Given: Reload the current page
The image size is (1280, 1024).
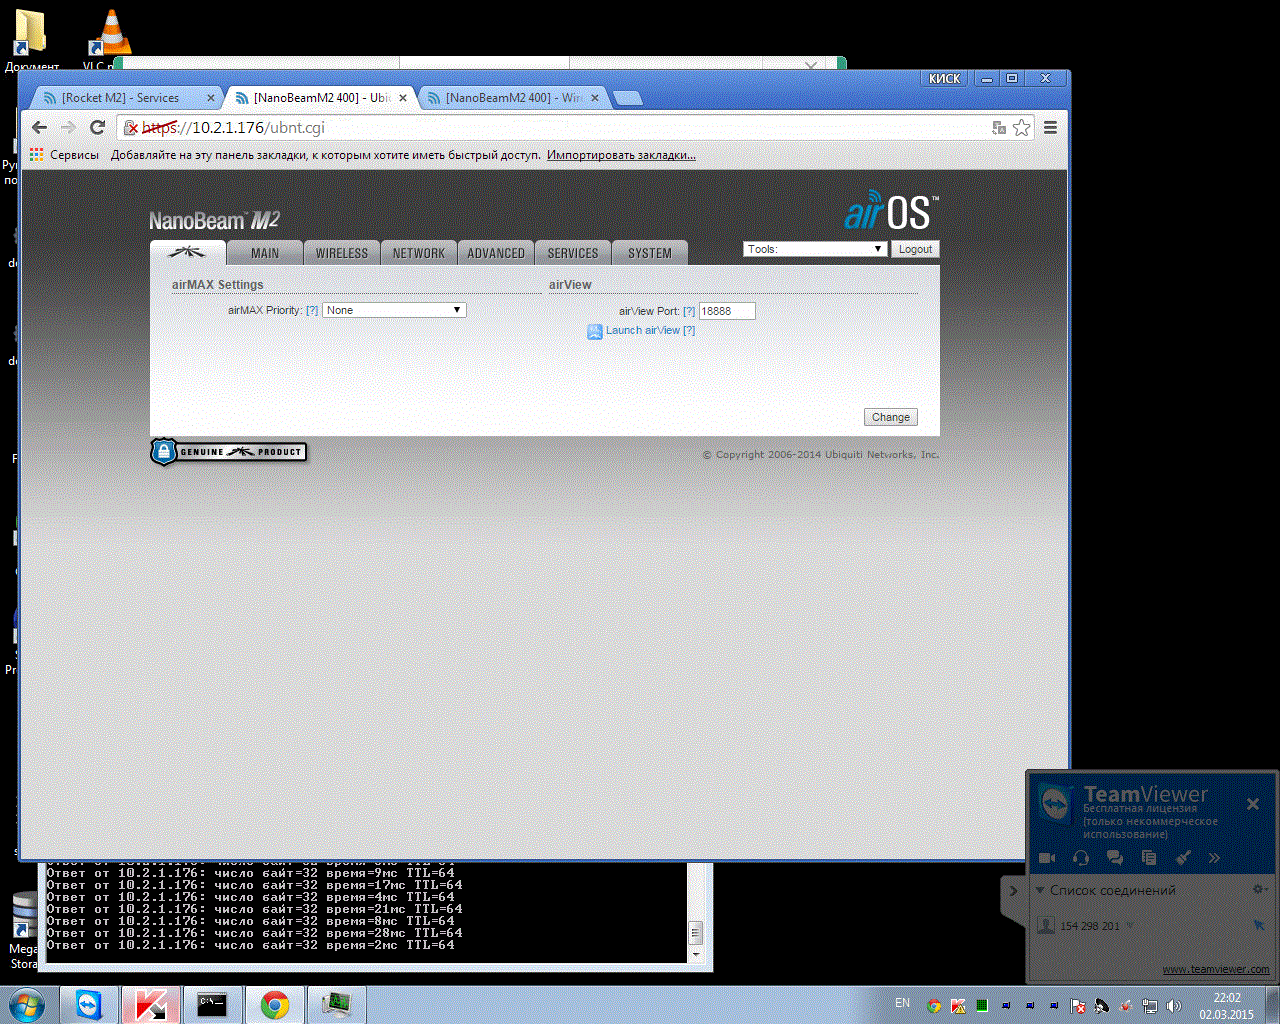Looking at the screenshot, I should [x=97, y=127].
